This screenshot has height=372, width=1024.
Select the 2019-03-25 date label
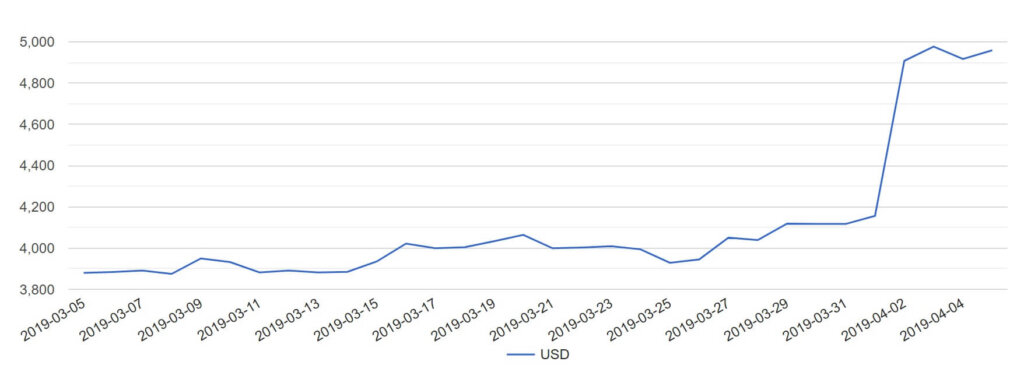pyautogui.click(x=642, y=318)
